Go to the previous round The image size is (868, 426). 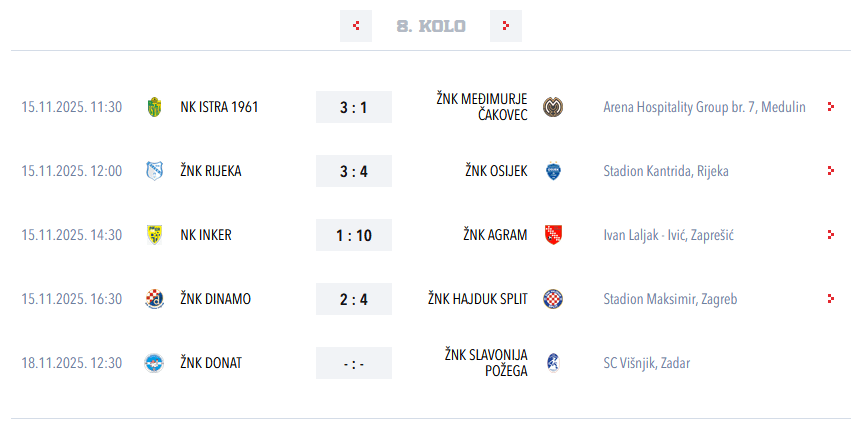[356, 26]
